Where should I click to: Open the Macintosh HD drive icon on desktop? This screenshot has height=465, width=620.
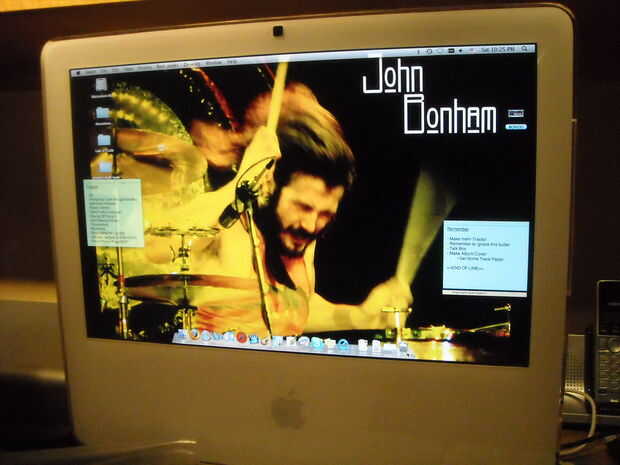point(101,85)
